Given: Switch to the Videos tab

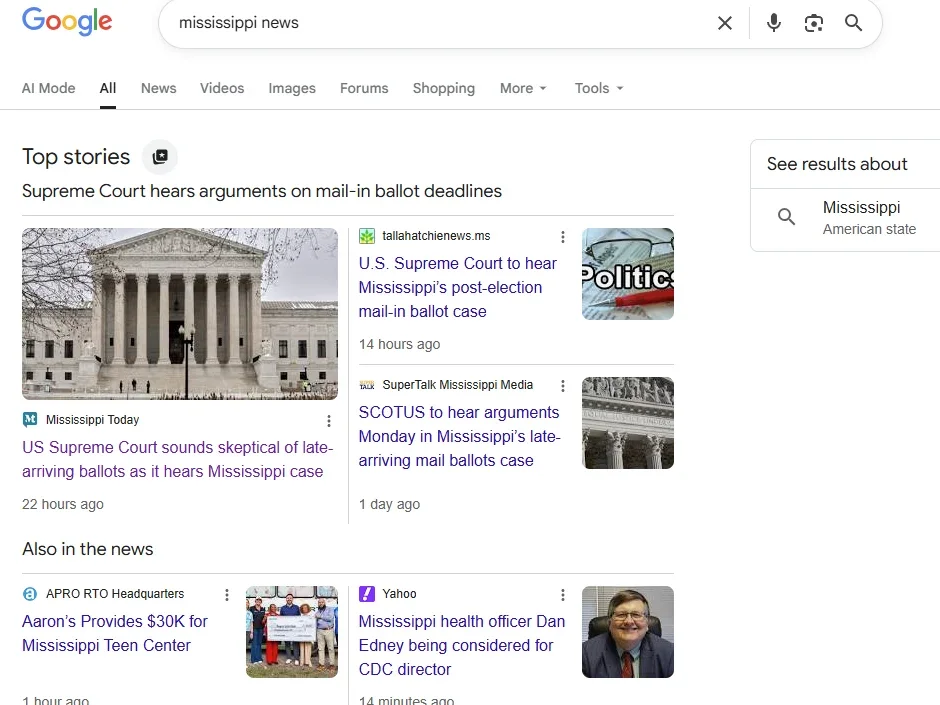Looking at the screenshot, I should pyautogui.click(x=222, y=88).
